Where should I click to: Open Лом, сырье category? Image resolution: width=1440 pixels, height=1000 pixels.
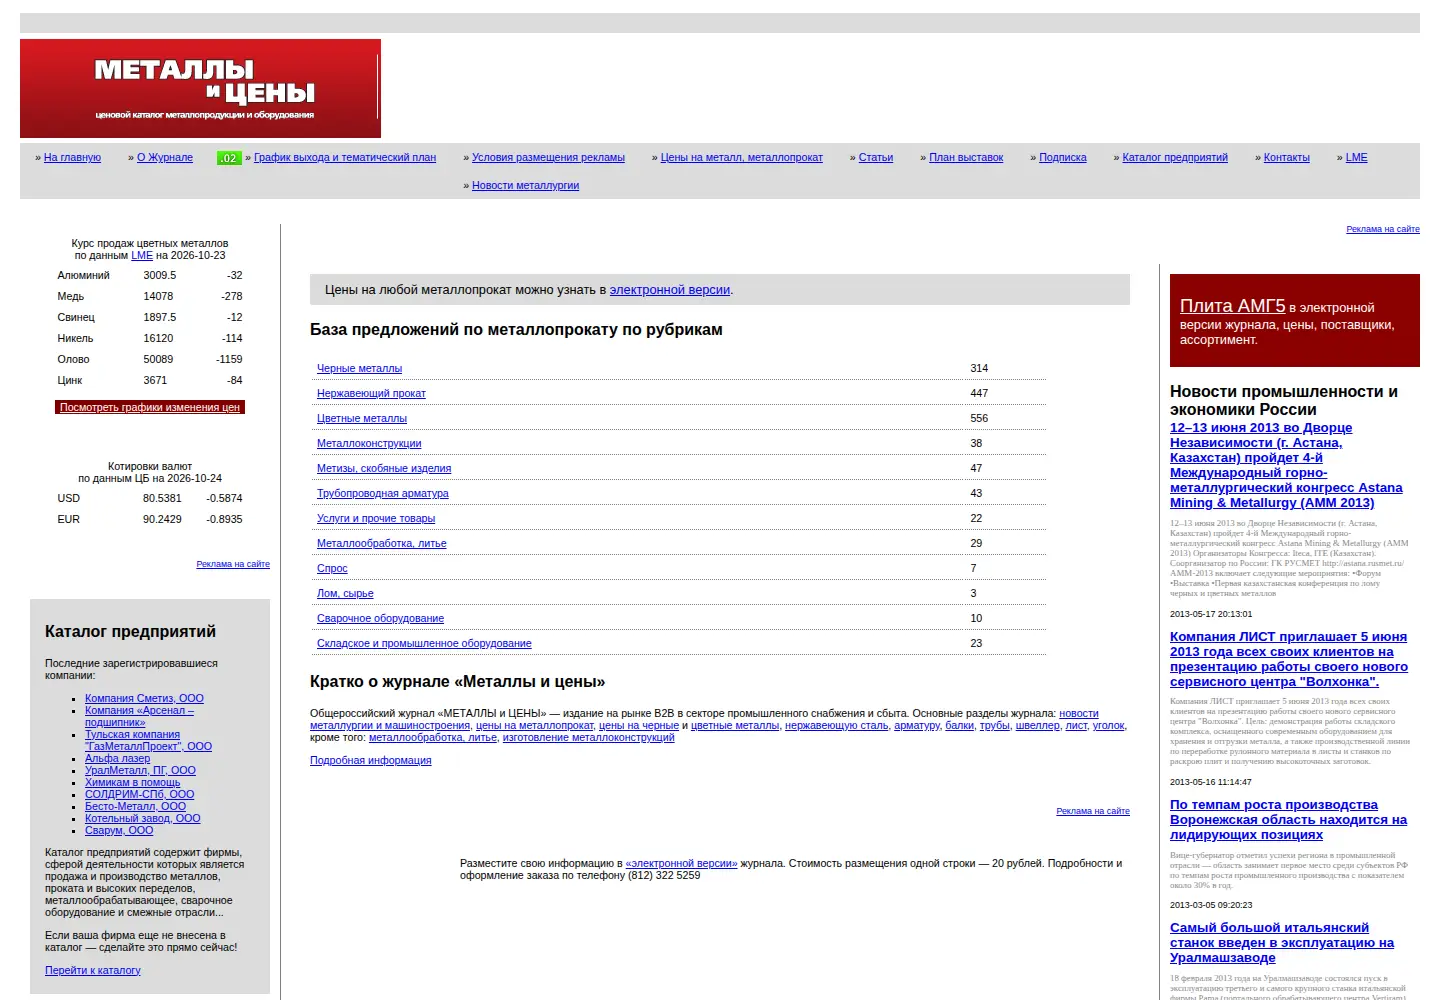click(345, 594)
